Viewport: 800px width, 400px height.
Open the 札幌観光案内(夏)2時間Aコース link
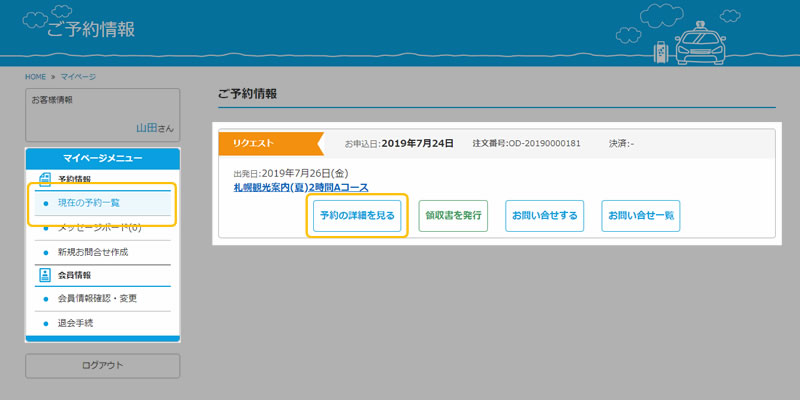point(300,187)
